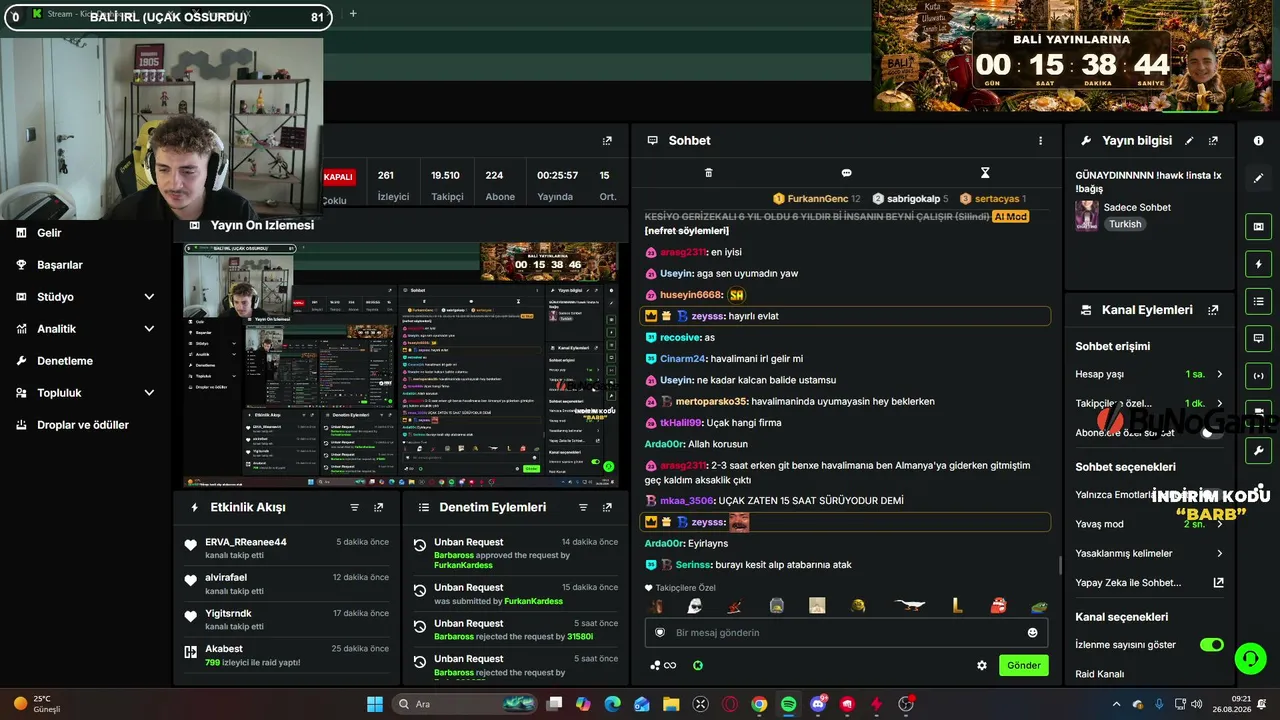Click the KAPALI status badge
1280x720 pixels.
click(x=338, y=177)
